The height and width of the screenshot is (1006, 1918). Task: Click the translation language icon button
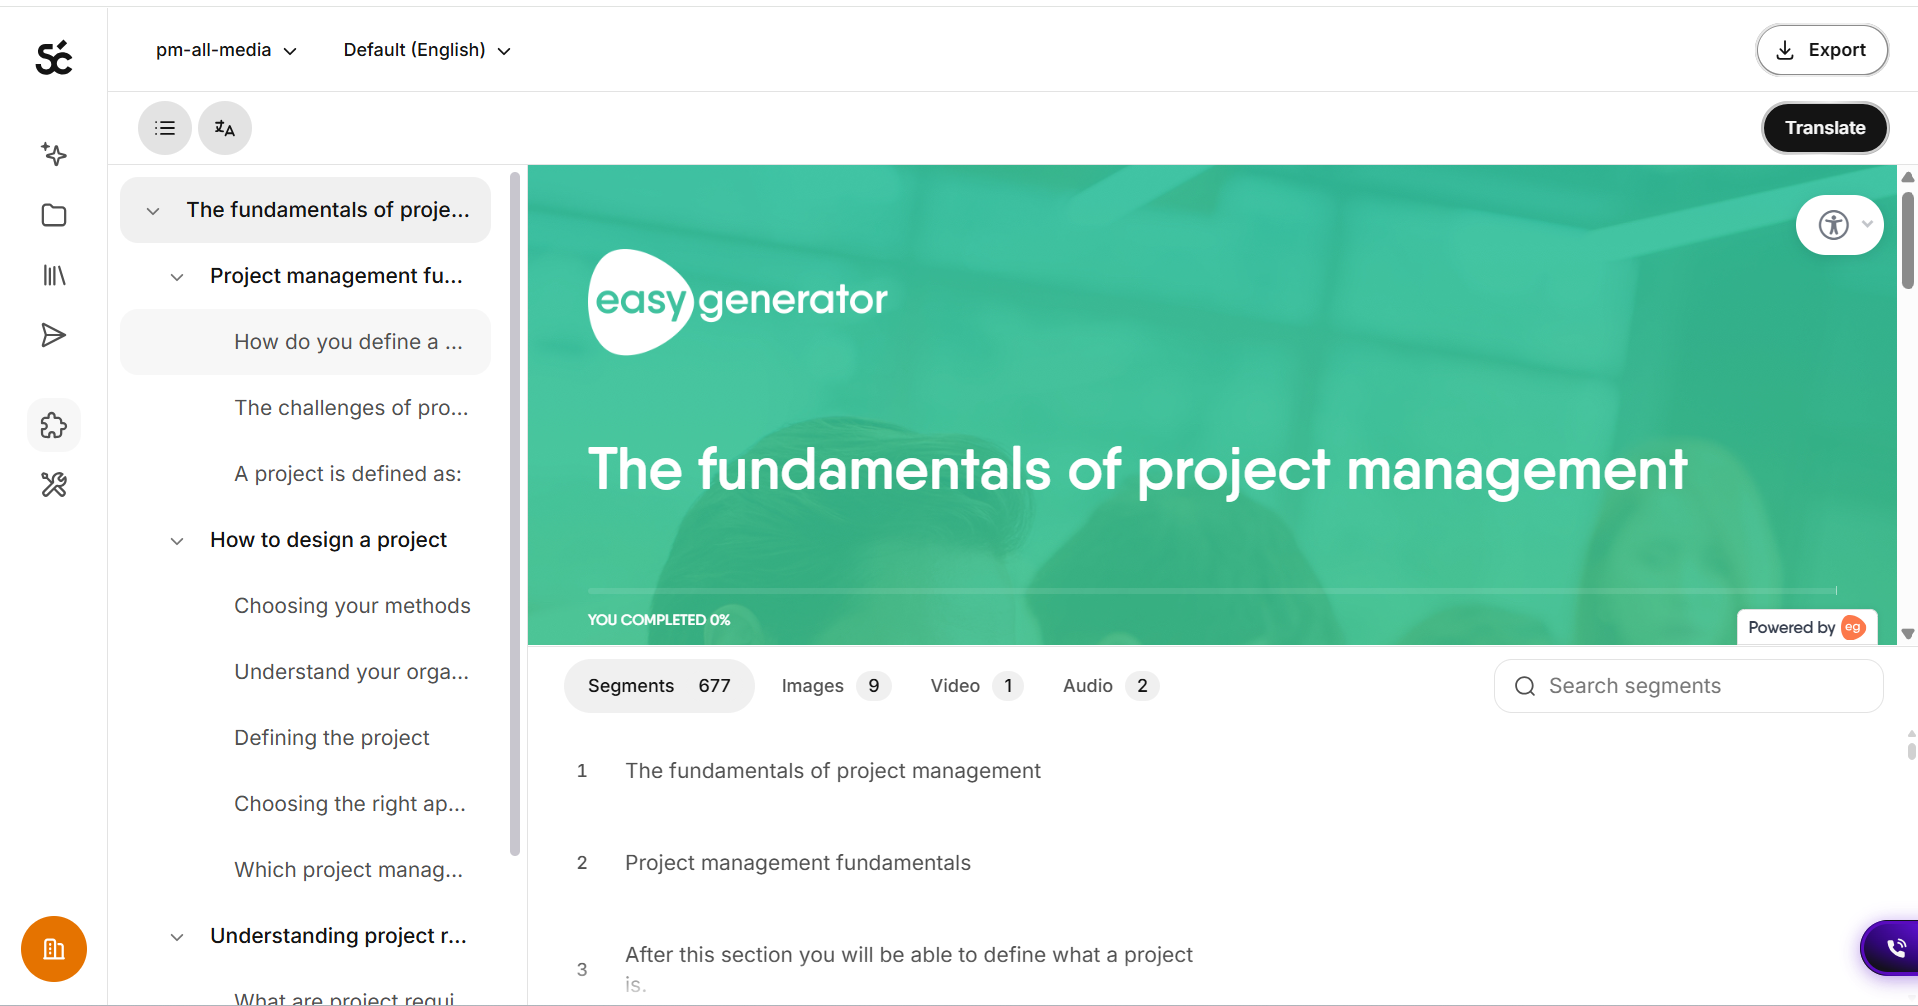225,128
